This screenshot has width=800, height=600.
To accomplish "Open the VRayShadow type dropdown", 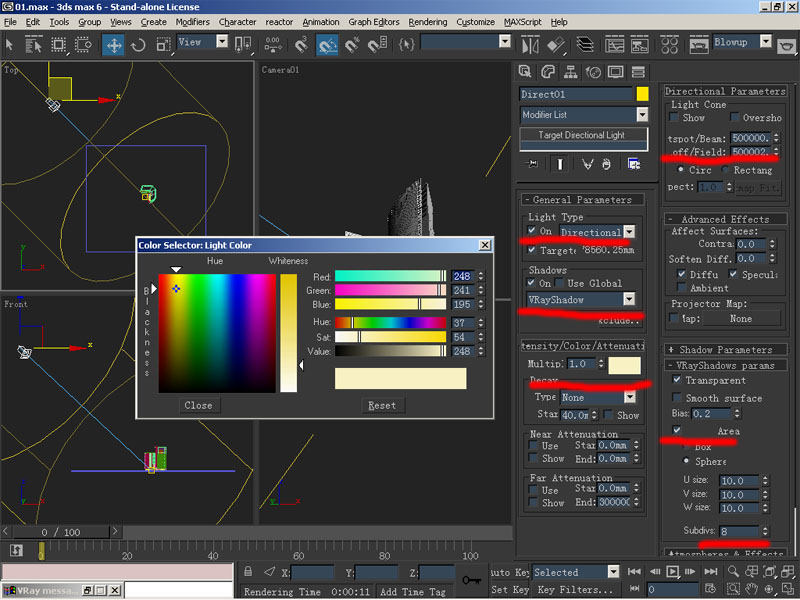I will [628, 299].
